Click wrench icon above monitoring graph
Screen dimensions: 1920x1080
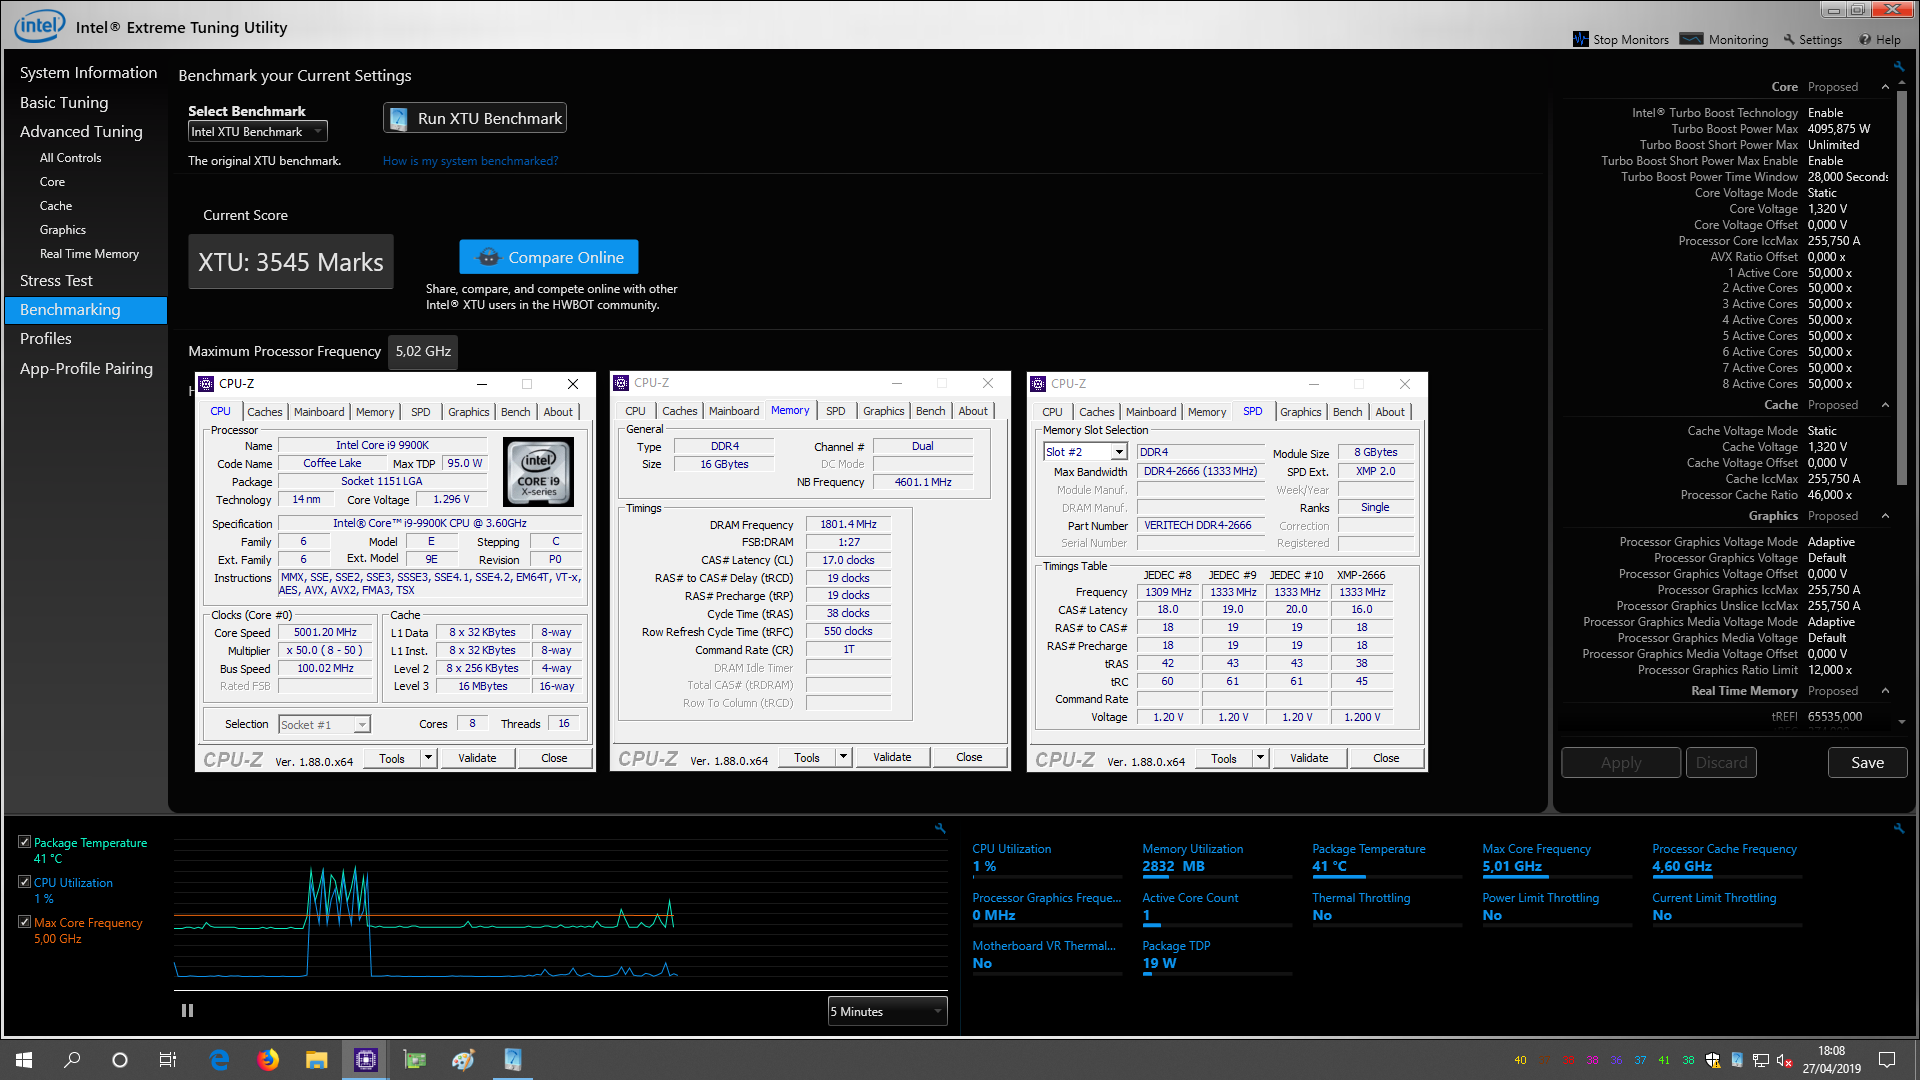(940, 828)
